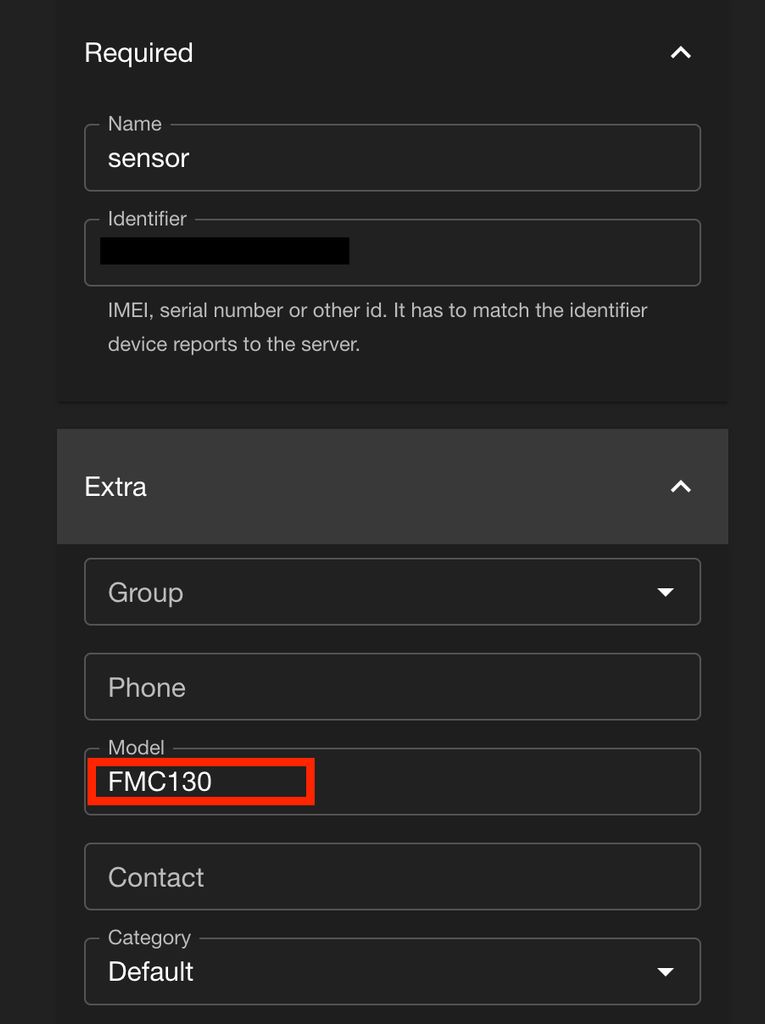Collapse the Extra section chevron
Viewport: 765px width, 1024px height.
[680, 487]
